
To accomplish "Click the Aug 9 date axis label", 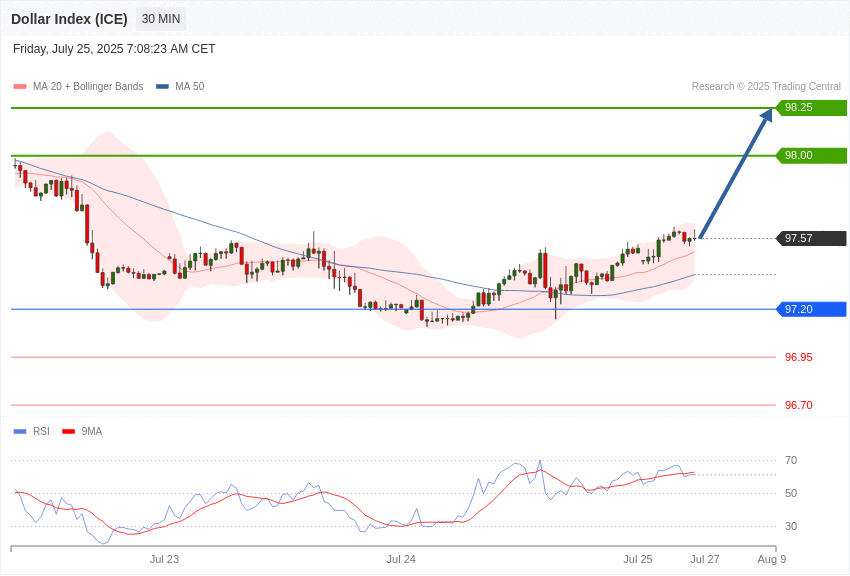I will pos(771,560).
